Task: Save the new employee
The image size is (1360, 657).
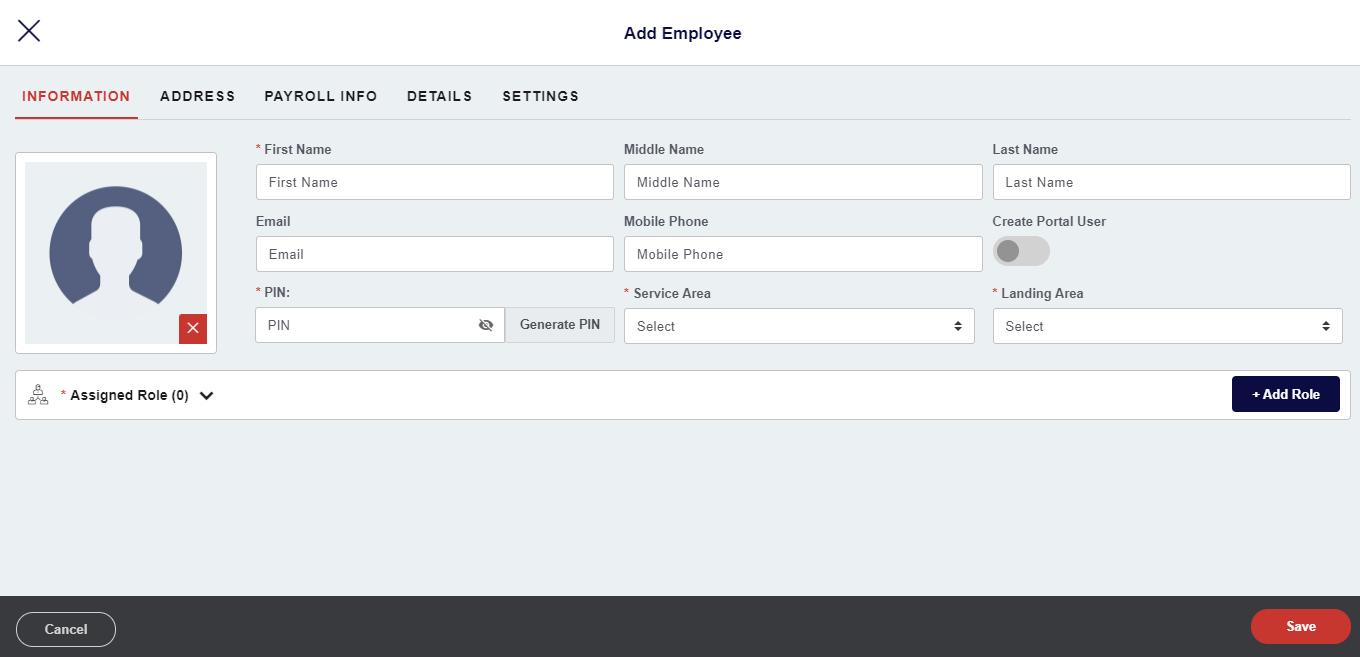Action: (x=1301, y=626)
